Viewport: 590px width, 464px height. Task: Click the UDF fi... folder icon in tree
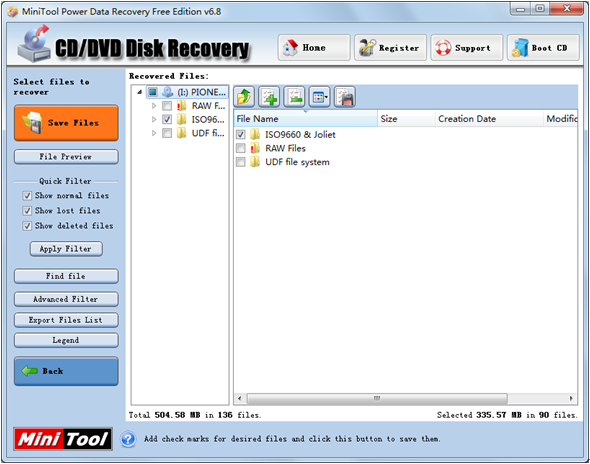(181, 133)
